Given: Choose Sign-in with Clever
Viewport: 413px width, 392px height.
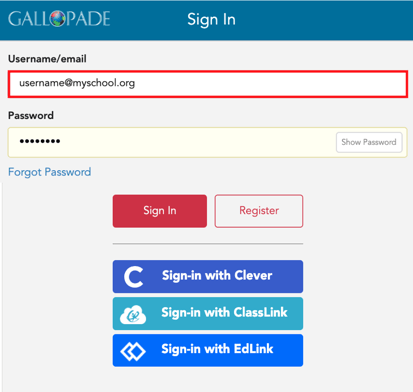Looking at the screenshot, I should tap(208, 277).
